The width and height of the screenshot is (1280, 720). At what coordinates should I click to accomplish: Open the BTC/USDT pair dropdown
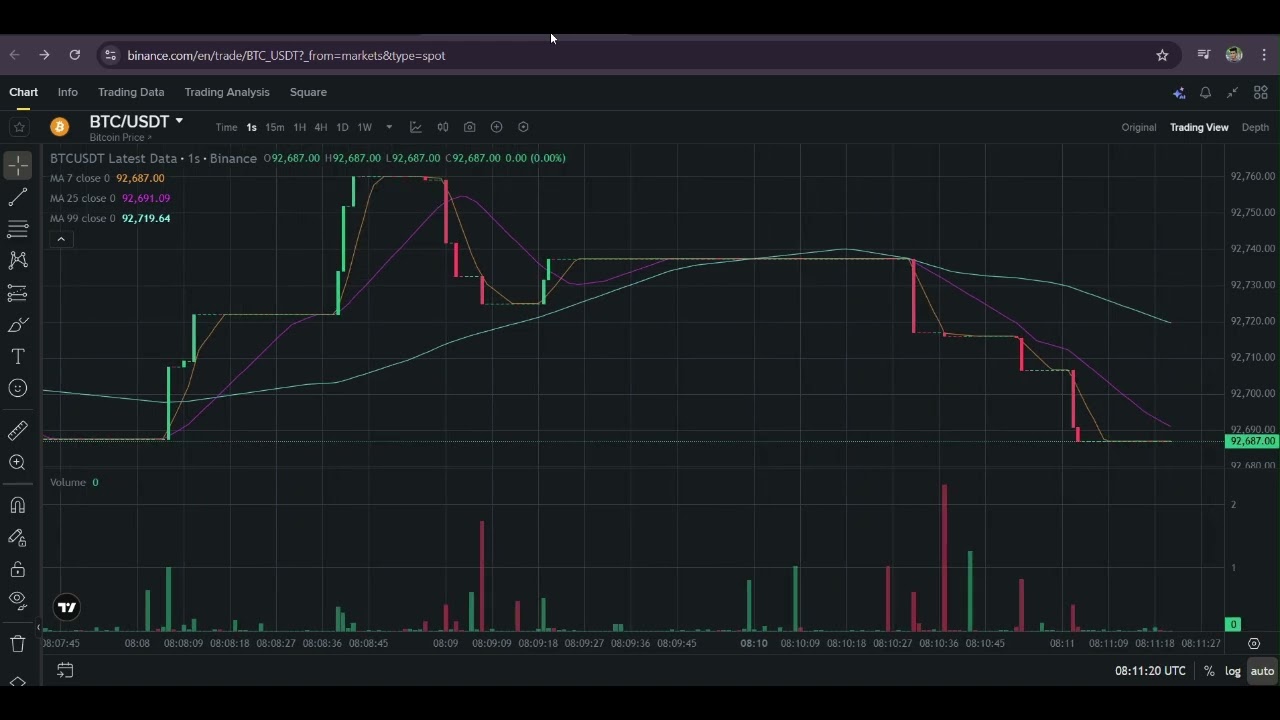coord(136,121)
